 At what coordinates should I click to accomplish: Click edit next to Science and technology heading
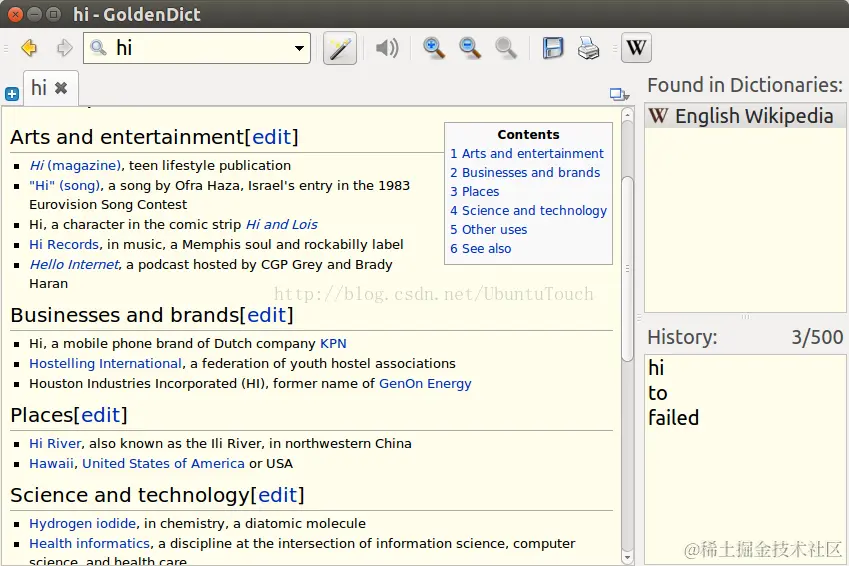coord(278,495)
